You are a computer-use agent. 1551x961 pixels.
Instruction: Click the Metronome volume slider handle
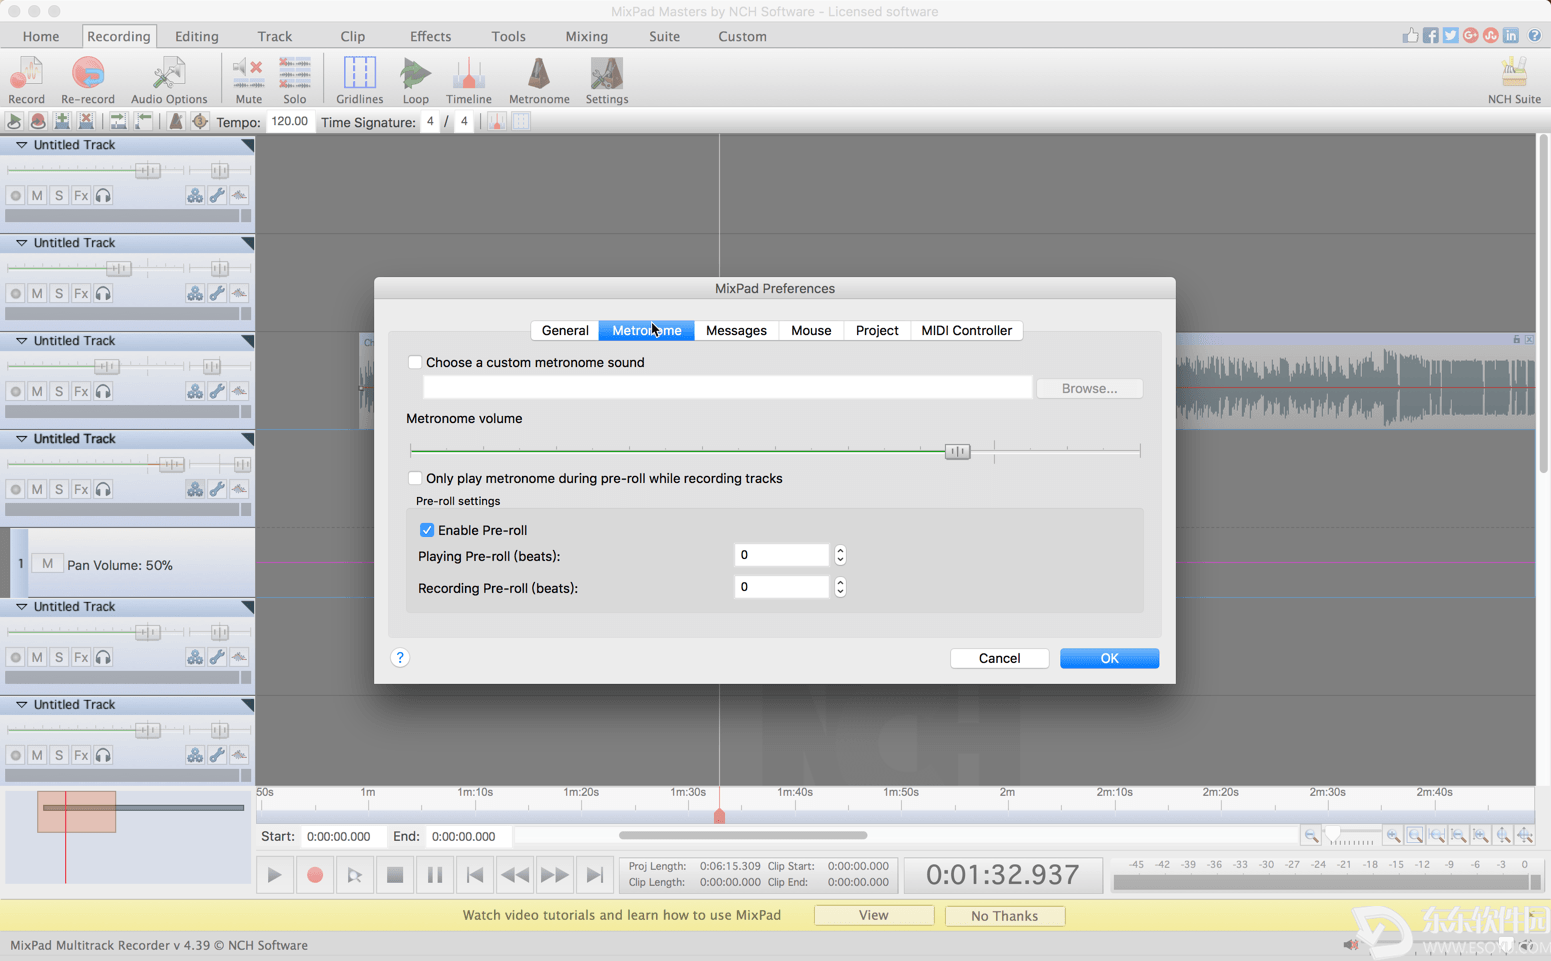point(957,451)
